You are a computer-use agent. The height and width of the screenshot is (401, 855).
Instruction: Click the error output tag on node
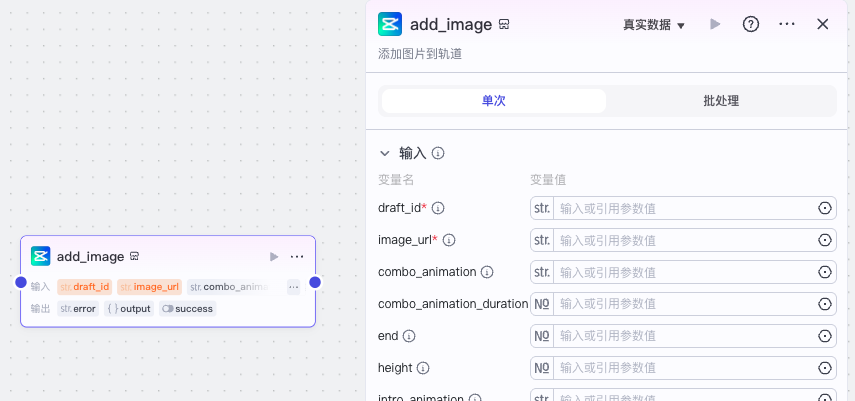[78, 309]
